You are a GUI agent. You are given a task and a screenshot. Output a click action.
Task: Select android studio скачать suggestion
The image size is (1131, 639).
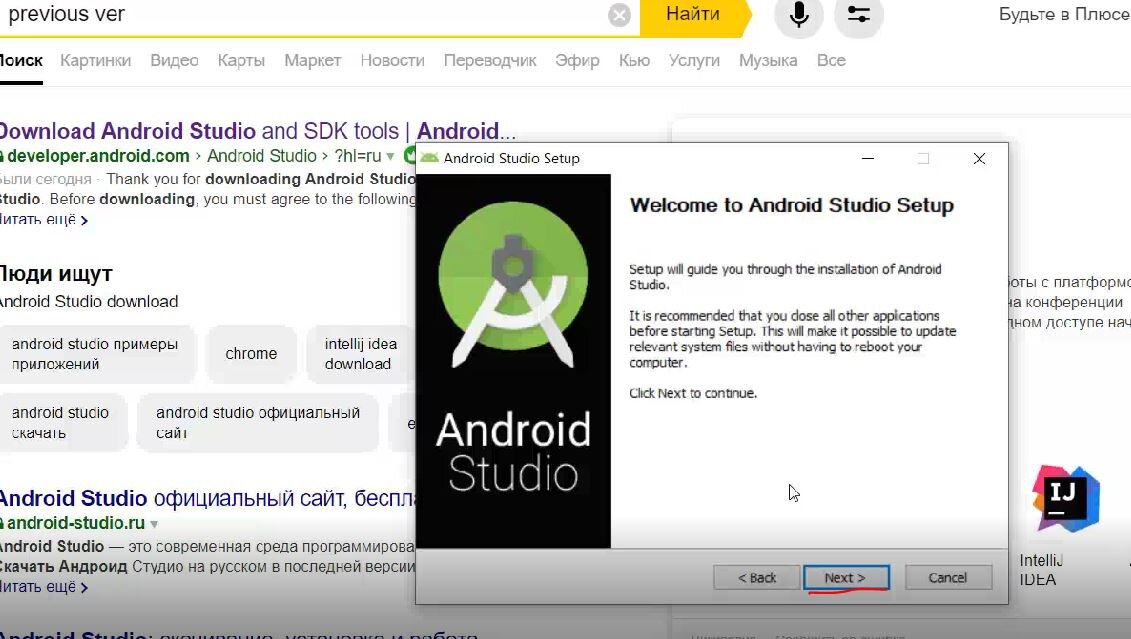62,423
